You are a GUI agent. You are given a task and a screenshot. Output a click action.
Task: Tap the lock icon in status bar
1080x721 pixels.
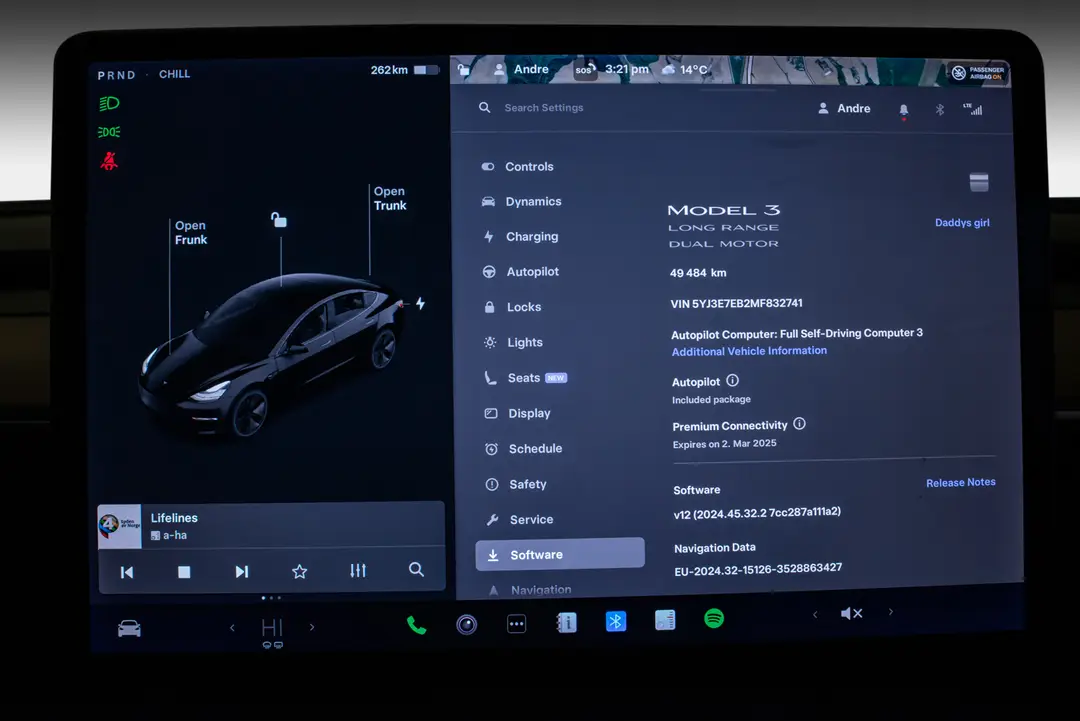(464, 70)
